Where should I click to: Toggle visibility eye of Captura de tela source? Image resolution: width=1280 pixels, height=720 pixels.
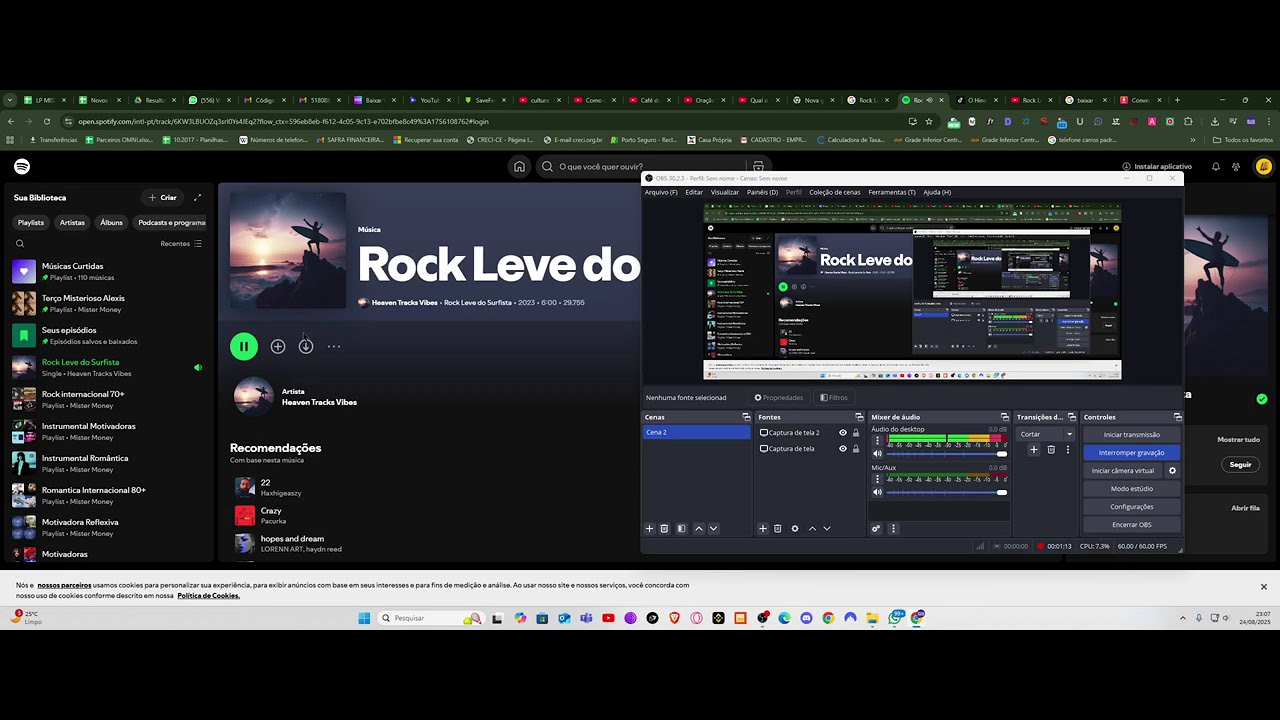click(842, 449)
